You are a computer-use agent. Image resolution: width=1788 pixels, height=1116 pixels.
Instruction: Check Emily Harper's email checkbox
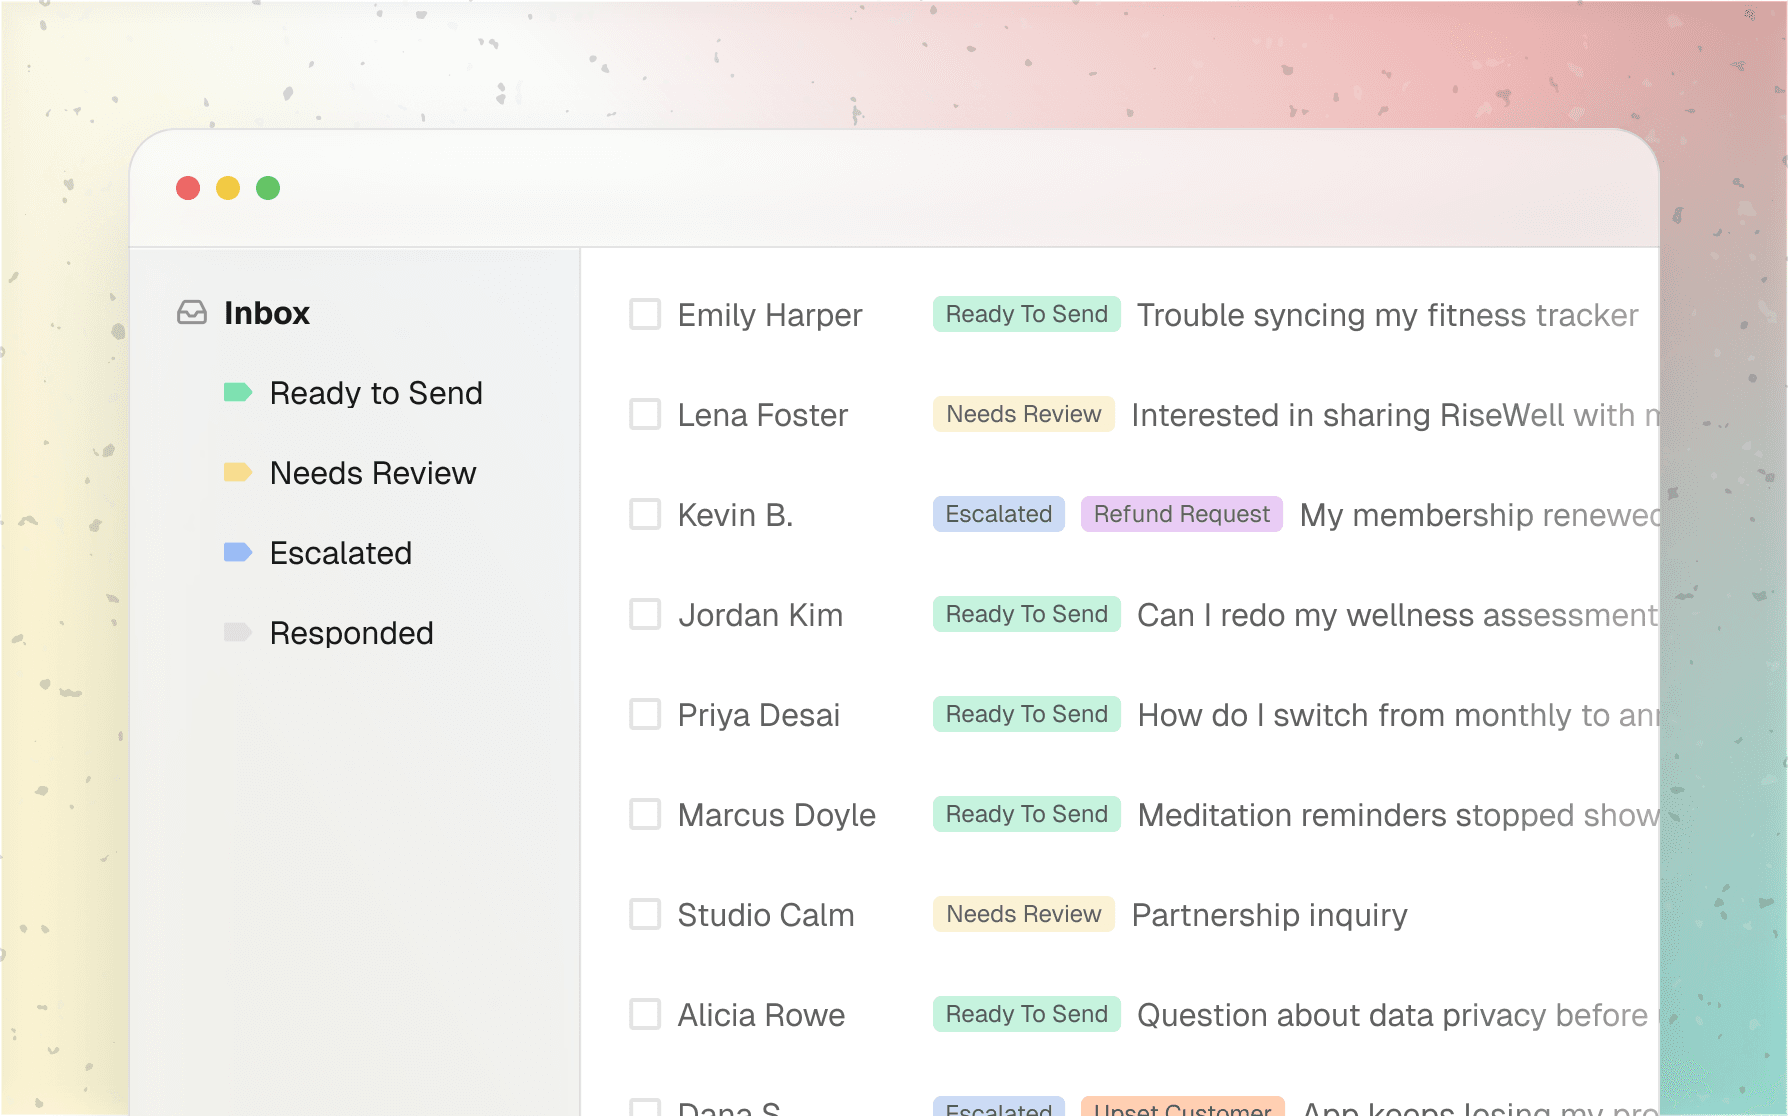click(644, 314)
